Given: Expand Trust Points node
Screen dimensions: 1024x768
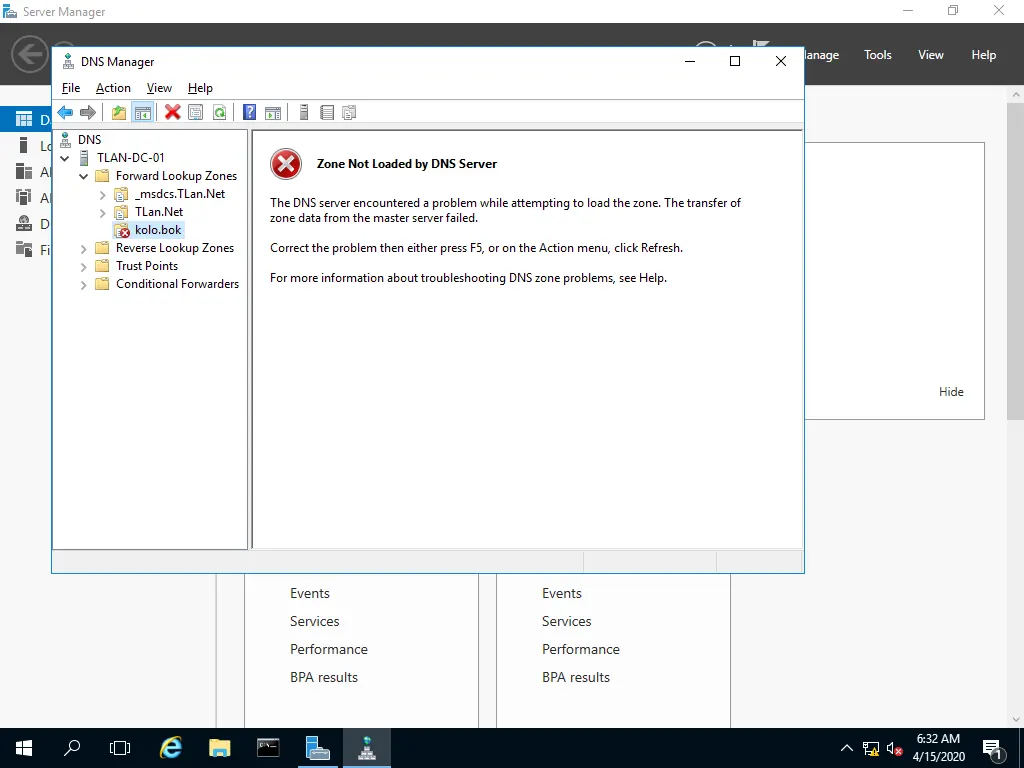Looking at the screenshot, I should [84, 266].
